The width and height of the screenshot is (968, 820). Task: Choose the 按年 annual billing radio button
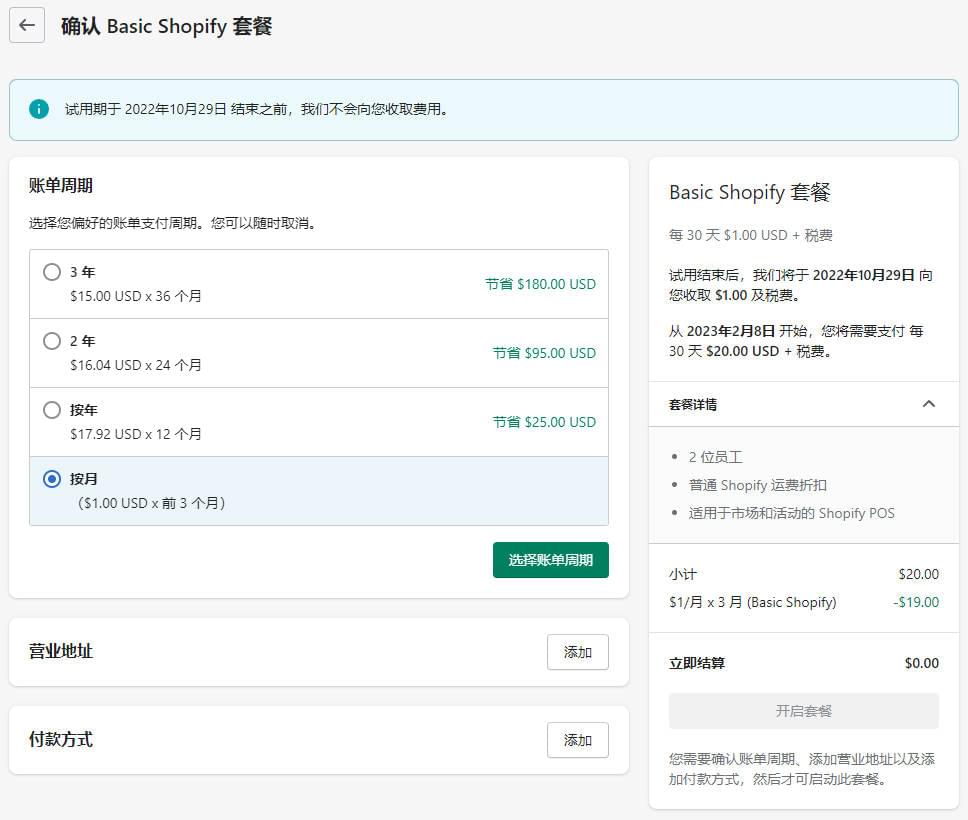click(52, 410)
